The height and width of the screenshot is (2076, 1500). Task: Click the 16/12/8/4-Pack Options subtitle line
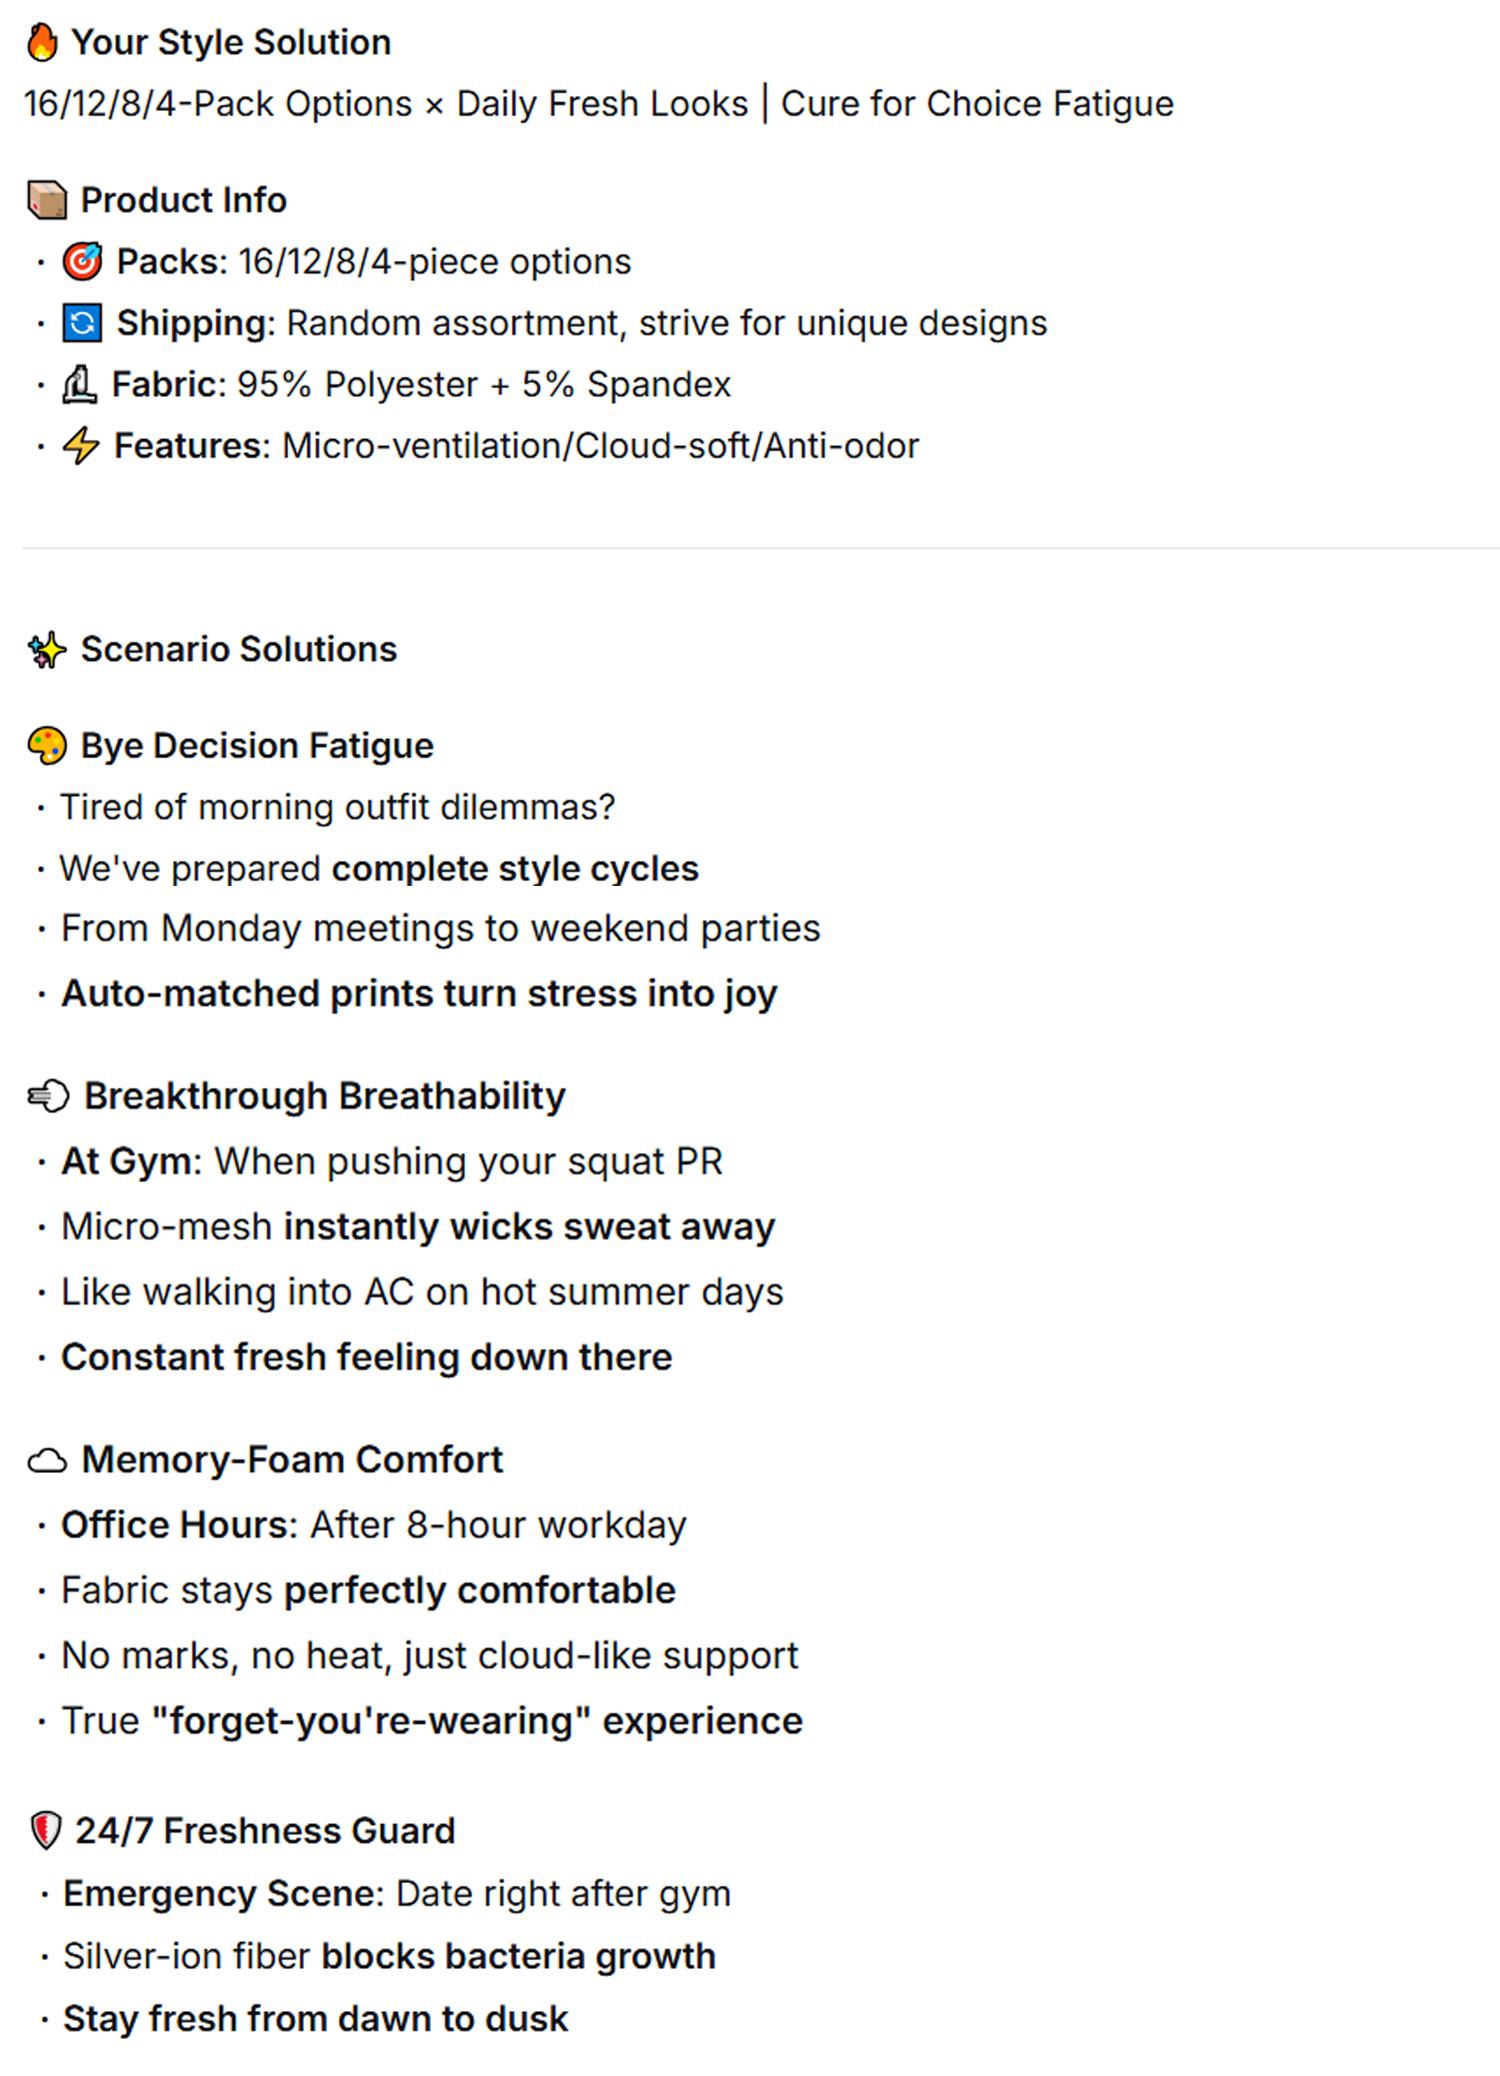[x=598, y=104]
